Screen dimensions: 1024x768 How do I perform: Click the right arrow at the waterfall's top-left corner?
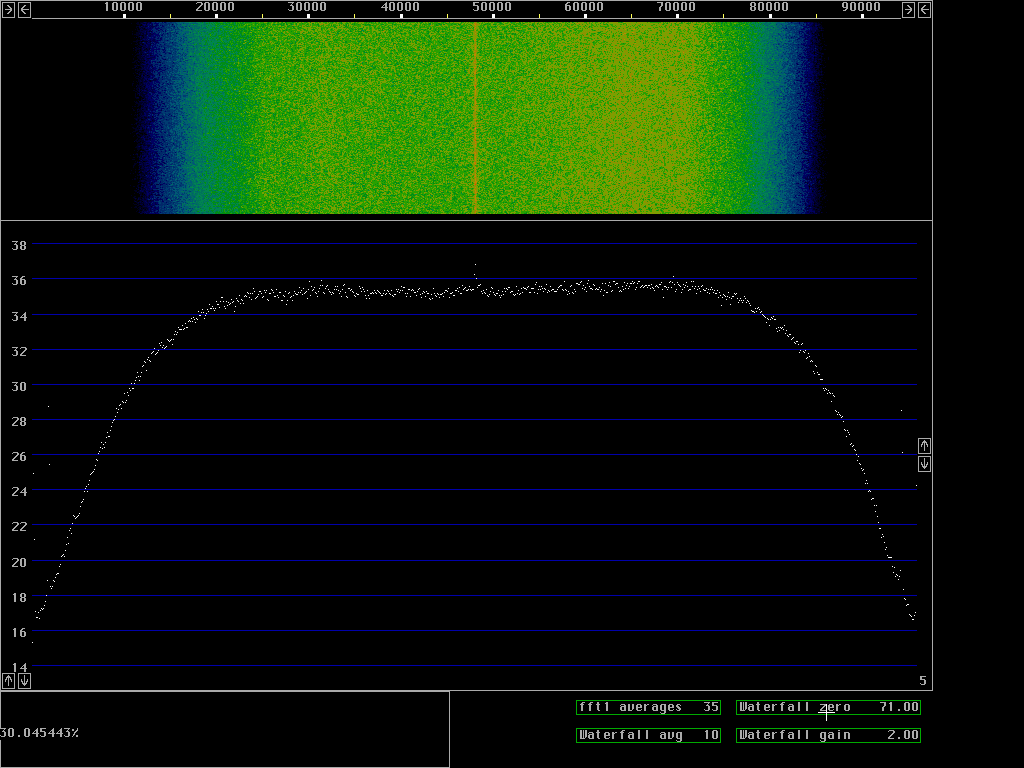pos(8,10)
